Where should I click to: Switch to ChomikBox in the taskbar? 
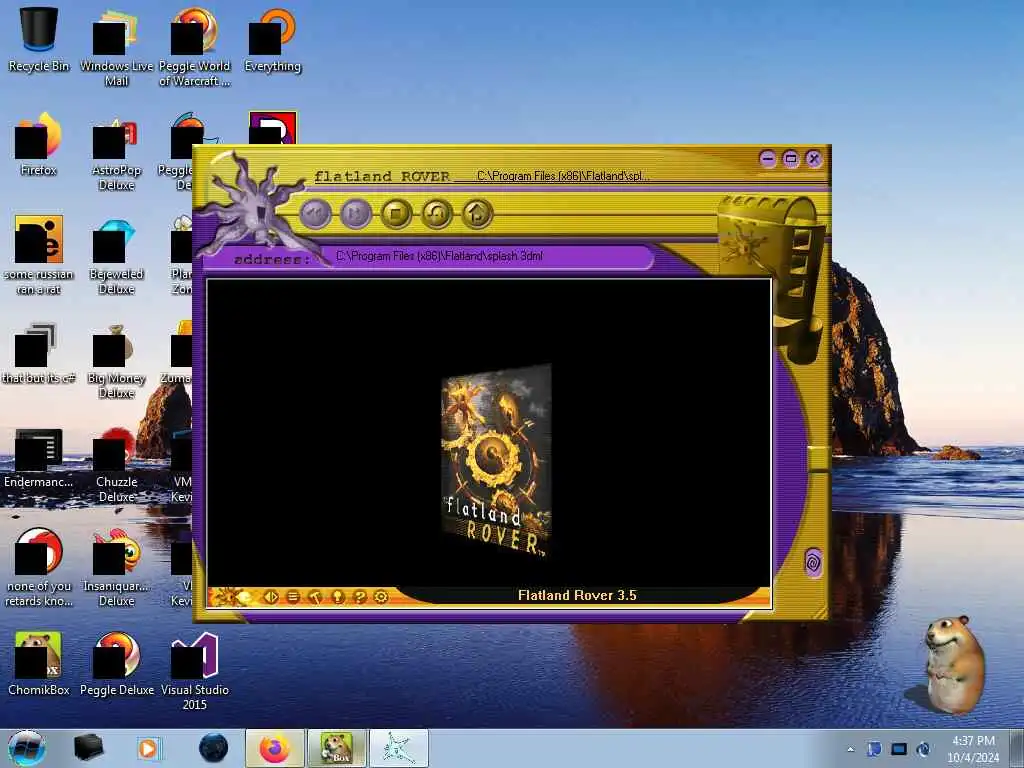click(x=336, y=748)
